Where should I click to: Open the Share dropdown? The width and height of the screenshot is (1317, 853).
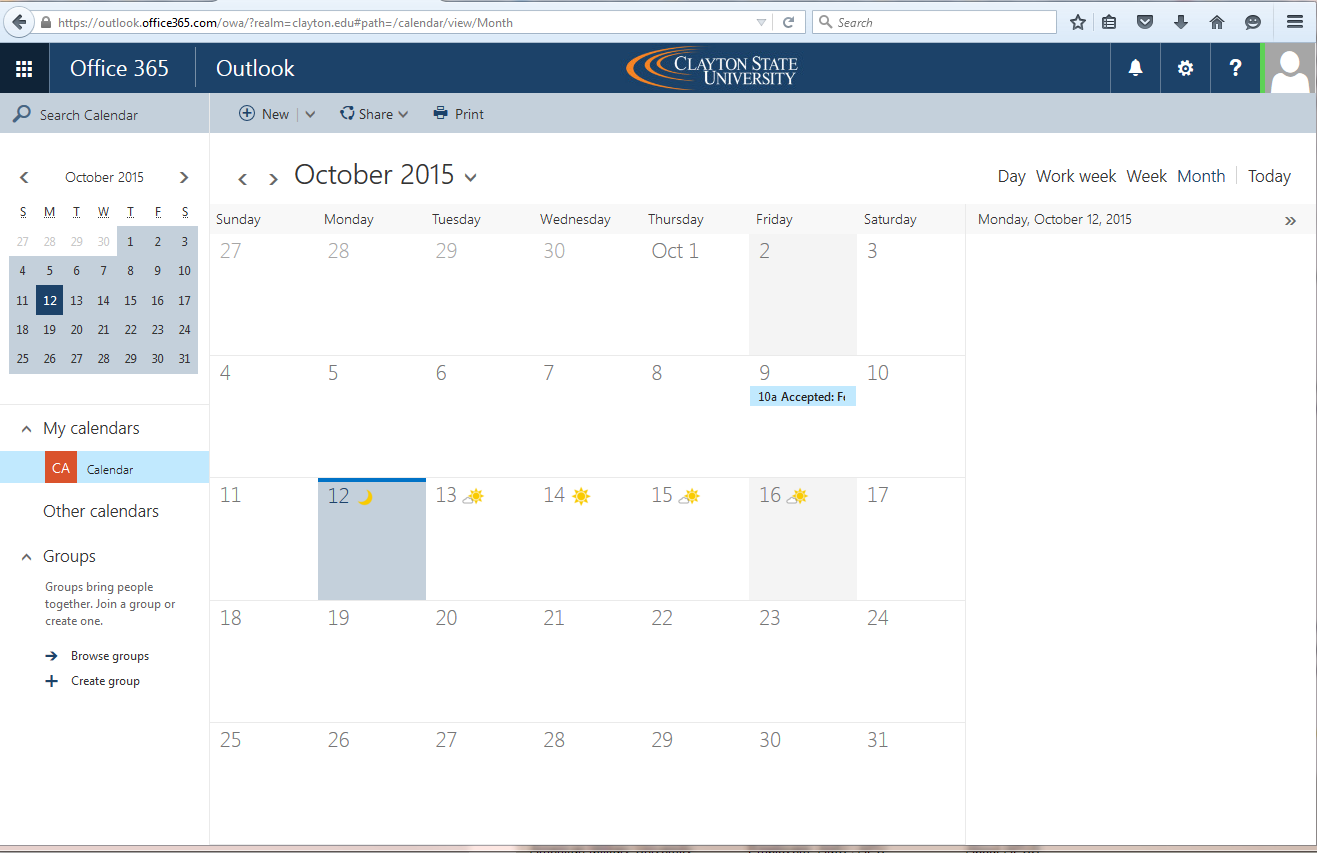tap(375, 114)
